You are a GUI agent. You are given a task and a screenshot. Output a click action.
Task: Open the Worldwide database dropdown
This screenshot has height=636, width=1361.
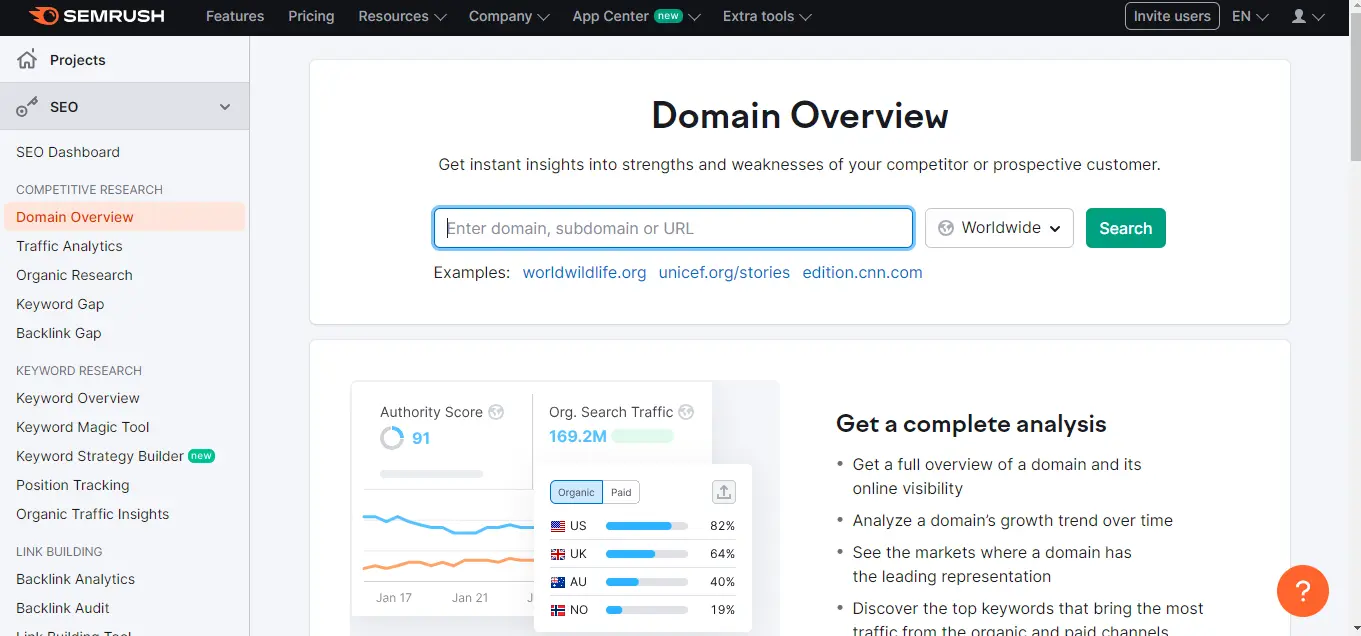pyautogui.click(x=999, y=228)
